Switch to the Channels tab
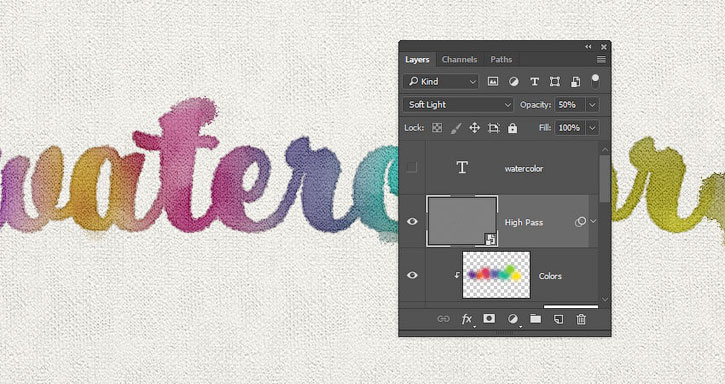725x384 pixels. 459,59
